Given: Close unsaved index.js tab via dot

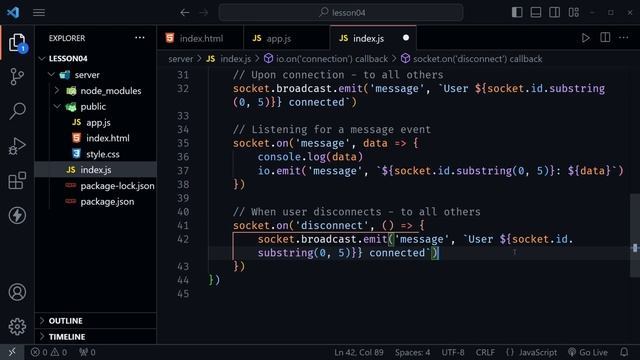Looking at the screenshot, I should (406, 38).
